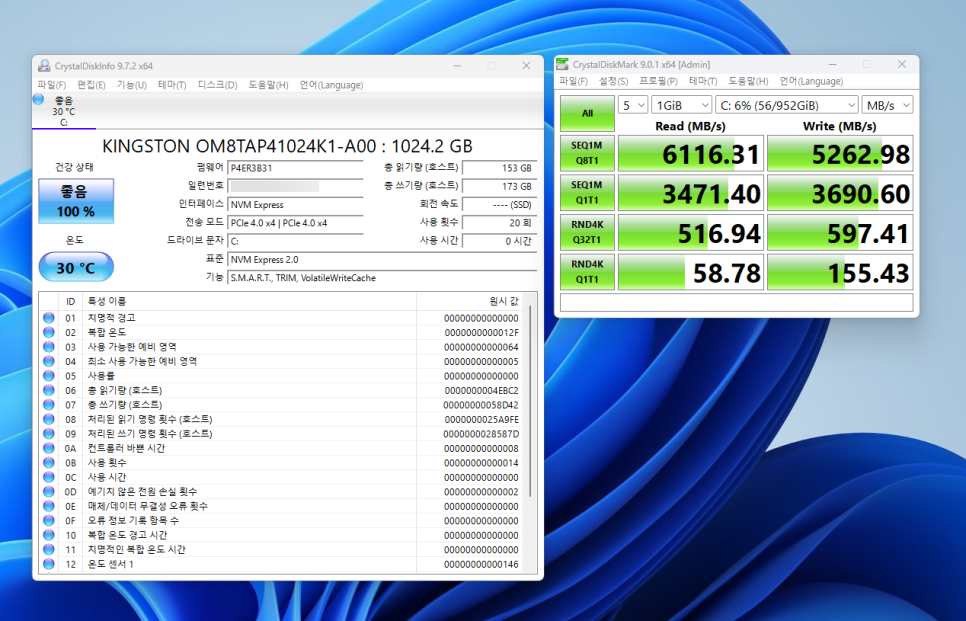Click status orb beside 복합 온도 attribute
This screenshot has height=621, width=966.
49,332
